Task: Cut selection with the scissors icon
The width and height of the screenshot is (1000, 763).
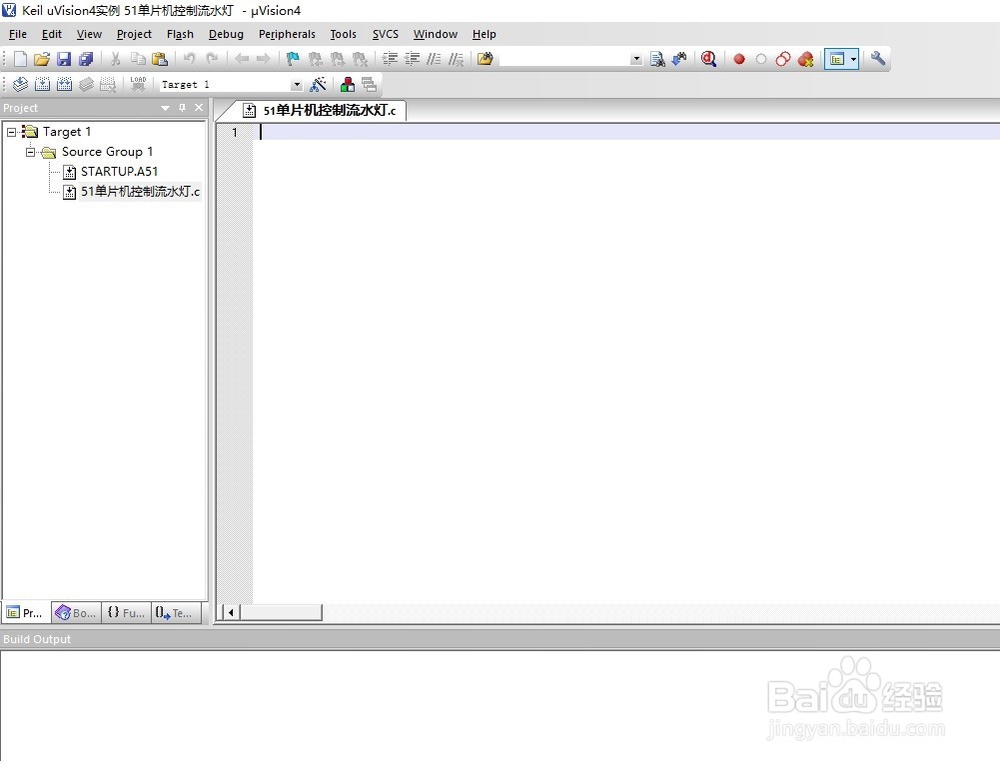Action: (x=115, y=59)
